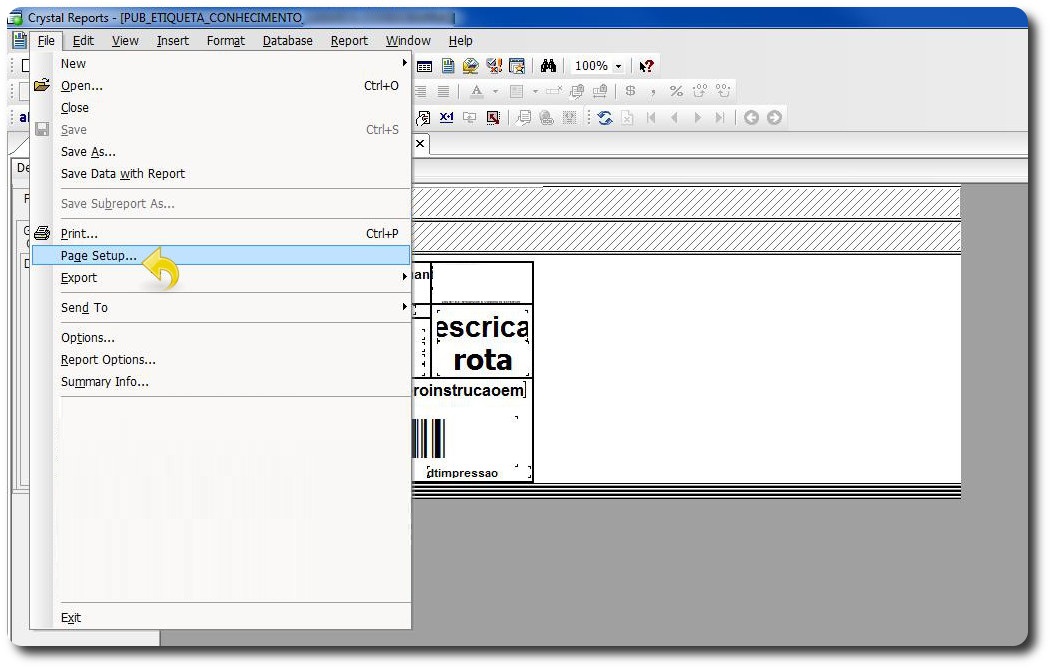Viewport: 1051px width, 669px height.
Task: Expand the Send To submenu
Action: [404, 307]
